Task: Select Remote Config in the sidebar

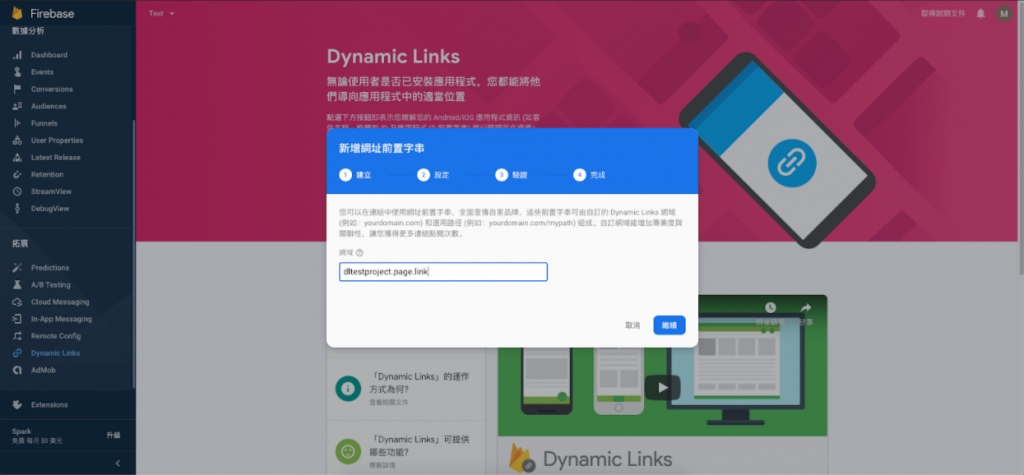Action: (x=56, y=336)
